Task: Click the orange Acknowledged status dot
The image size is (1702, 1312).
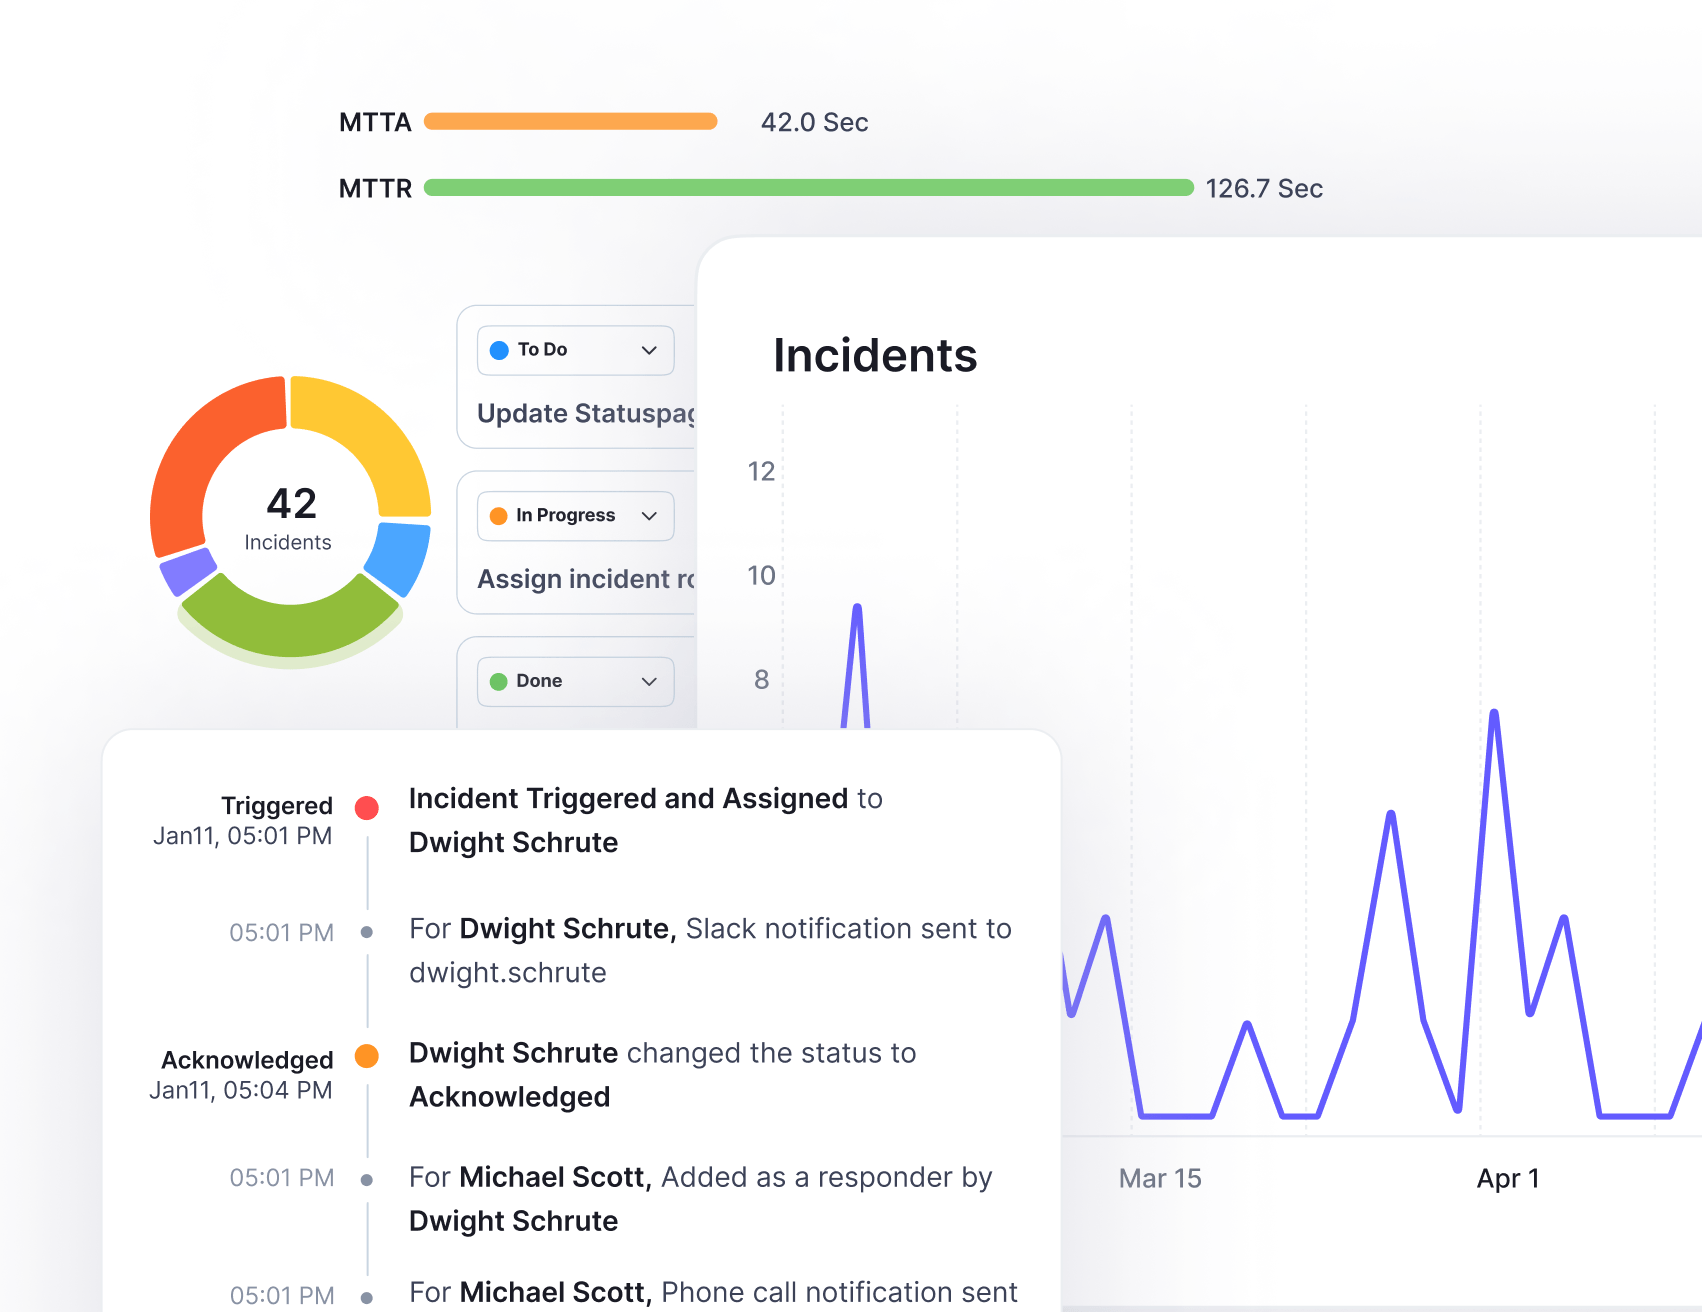Action: pos(367,1056)
